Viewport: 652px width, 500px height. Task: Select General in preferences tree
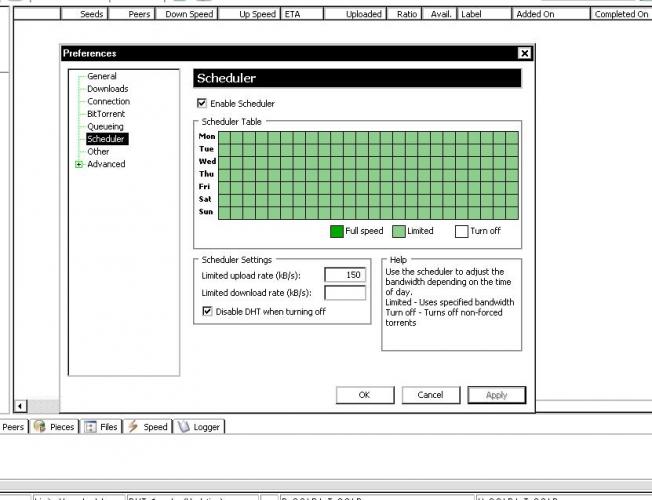(101, 76)
